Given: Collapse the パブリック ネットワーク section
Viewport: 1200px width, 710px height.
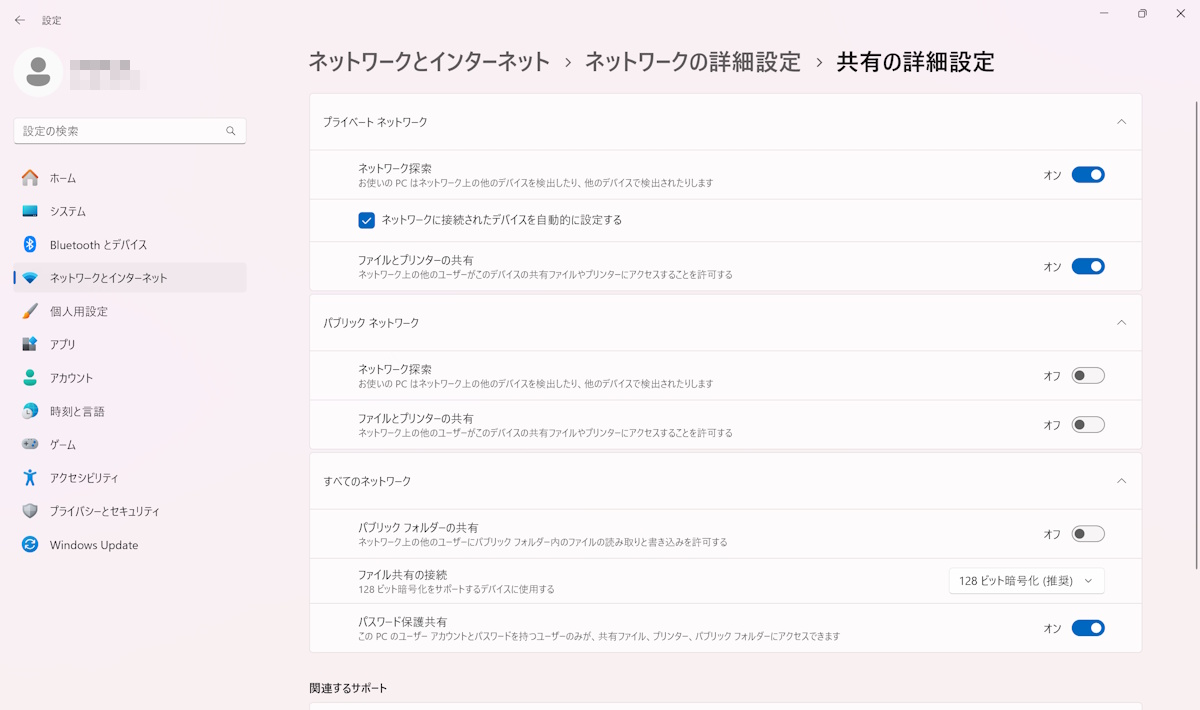Looking at the screenshot, I should tap(1120, 323).
